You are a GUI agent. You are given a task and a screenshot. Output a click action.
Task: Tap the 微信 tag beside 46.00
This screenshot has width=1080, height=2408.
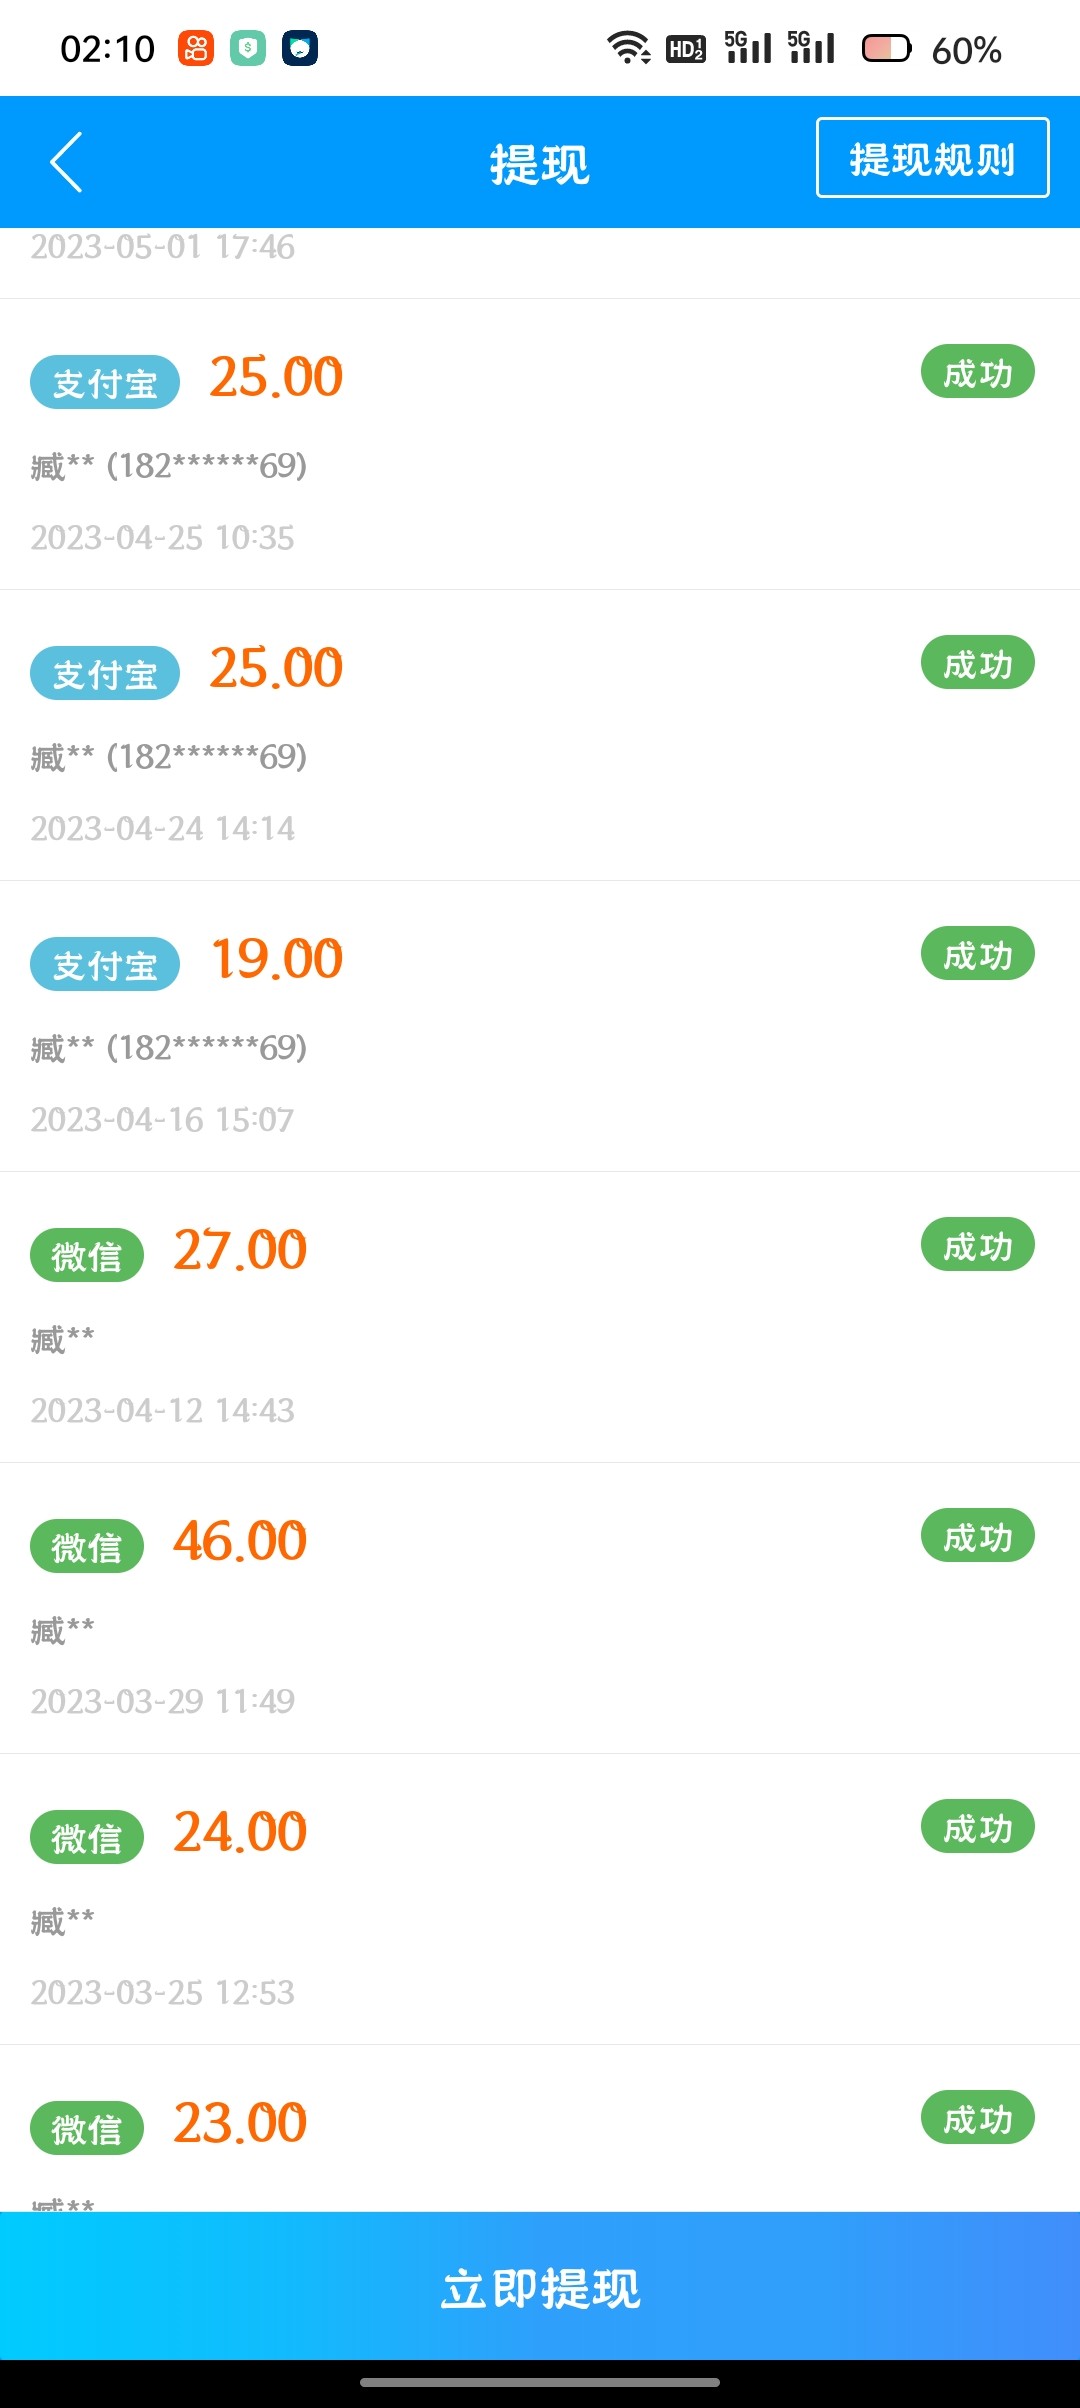coord(87,1547)
